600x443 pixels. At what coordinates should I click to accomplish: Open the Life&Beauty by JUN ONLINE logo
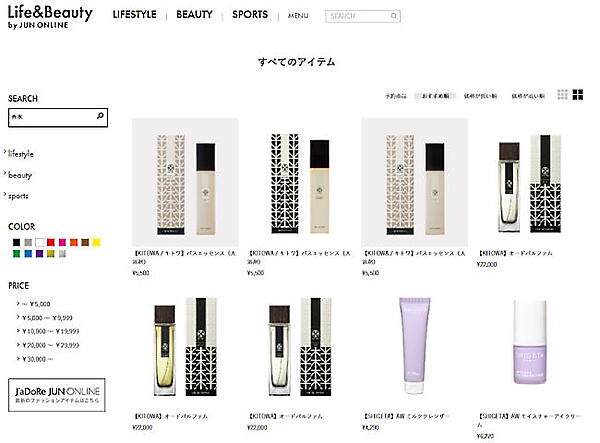[50, 17]
